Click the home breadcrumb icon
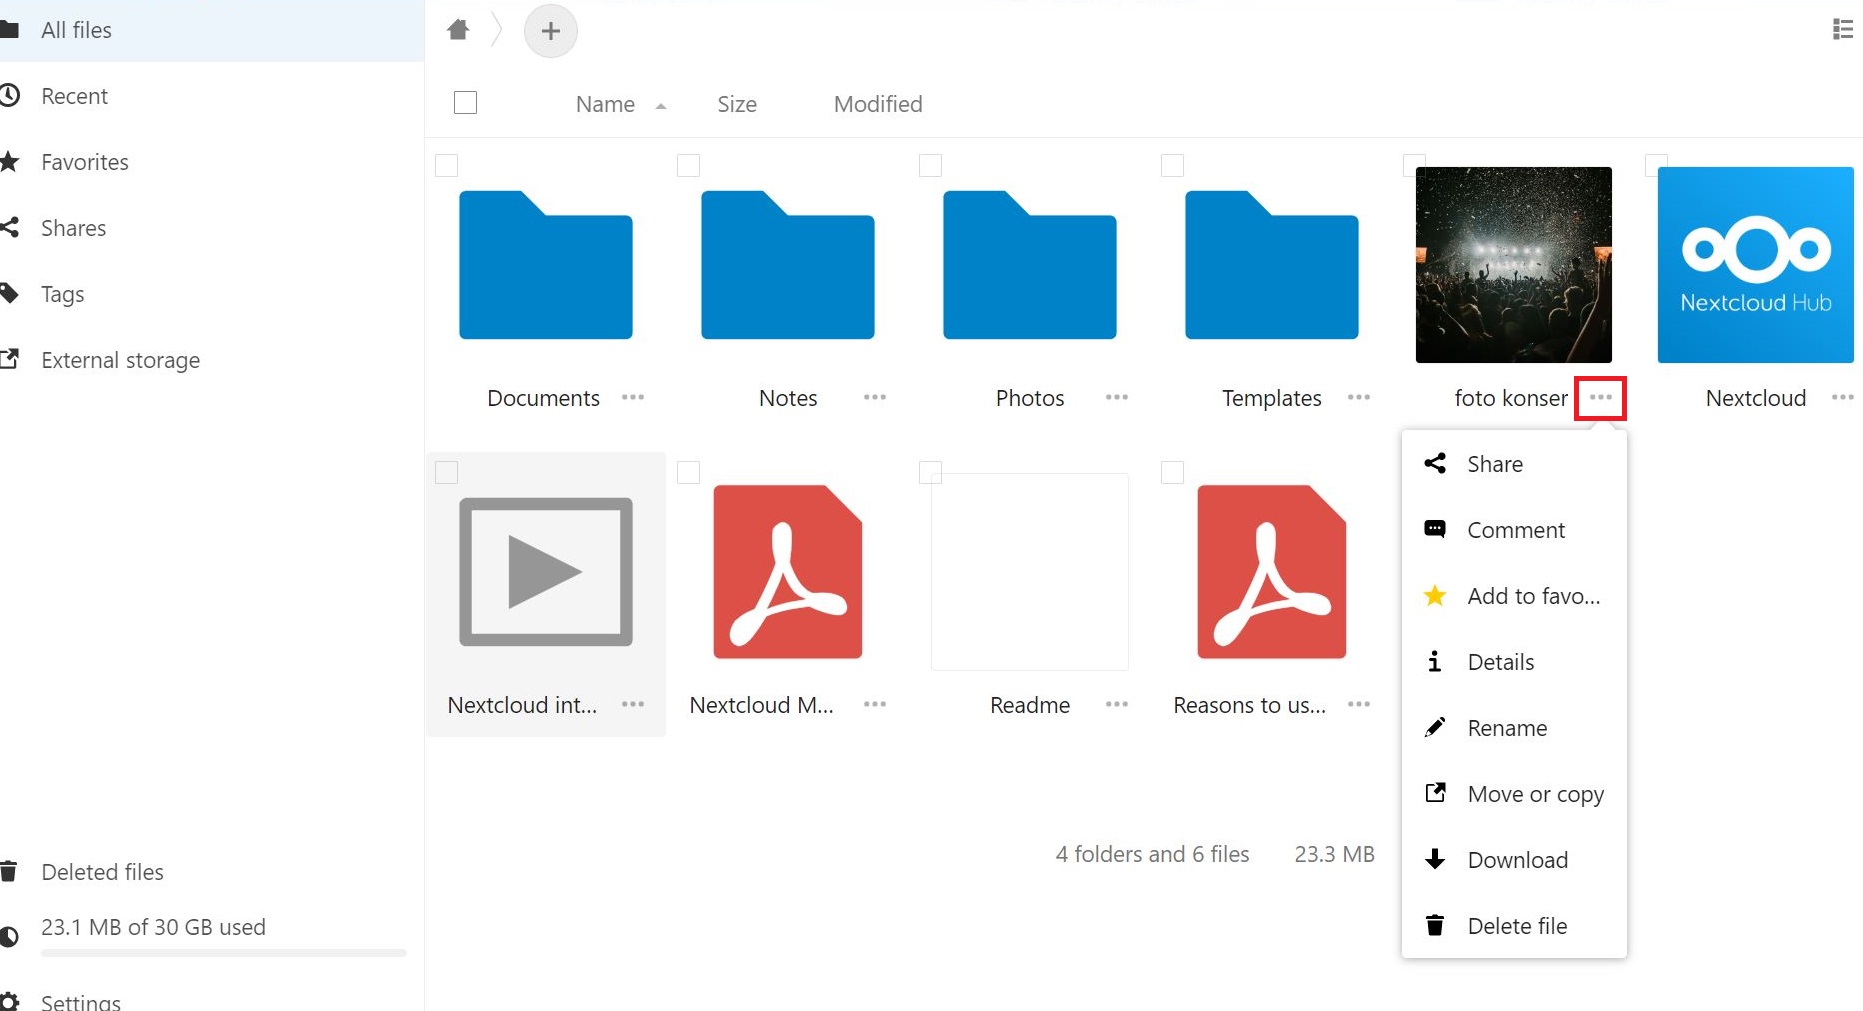This screenshot has width=1863, height=1011. tap(458, 30)
